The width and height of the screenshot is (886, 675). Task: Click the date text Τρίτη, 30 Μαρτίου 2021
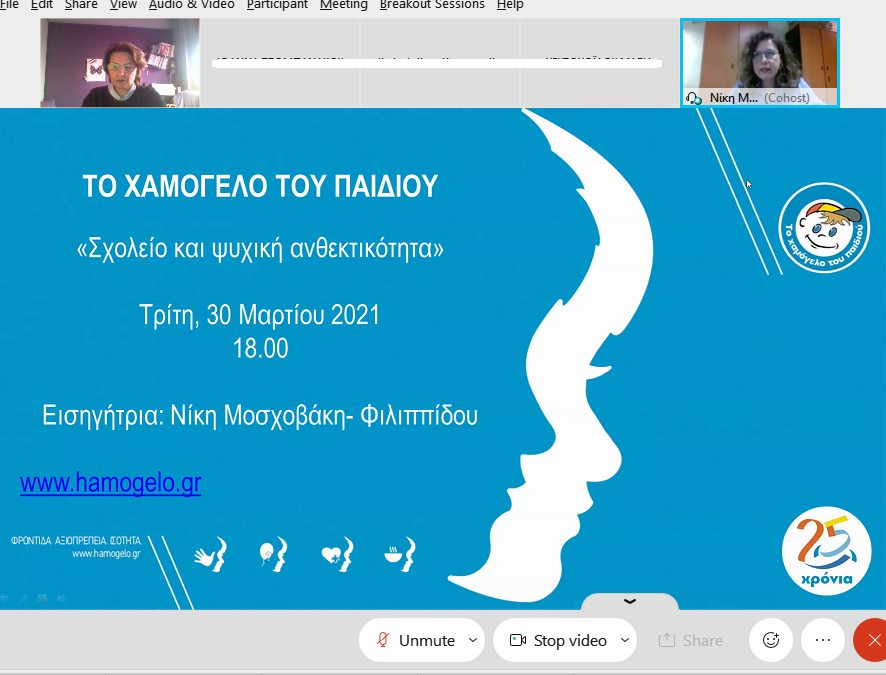pos(259,315)
